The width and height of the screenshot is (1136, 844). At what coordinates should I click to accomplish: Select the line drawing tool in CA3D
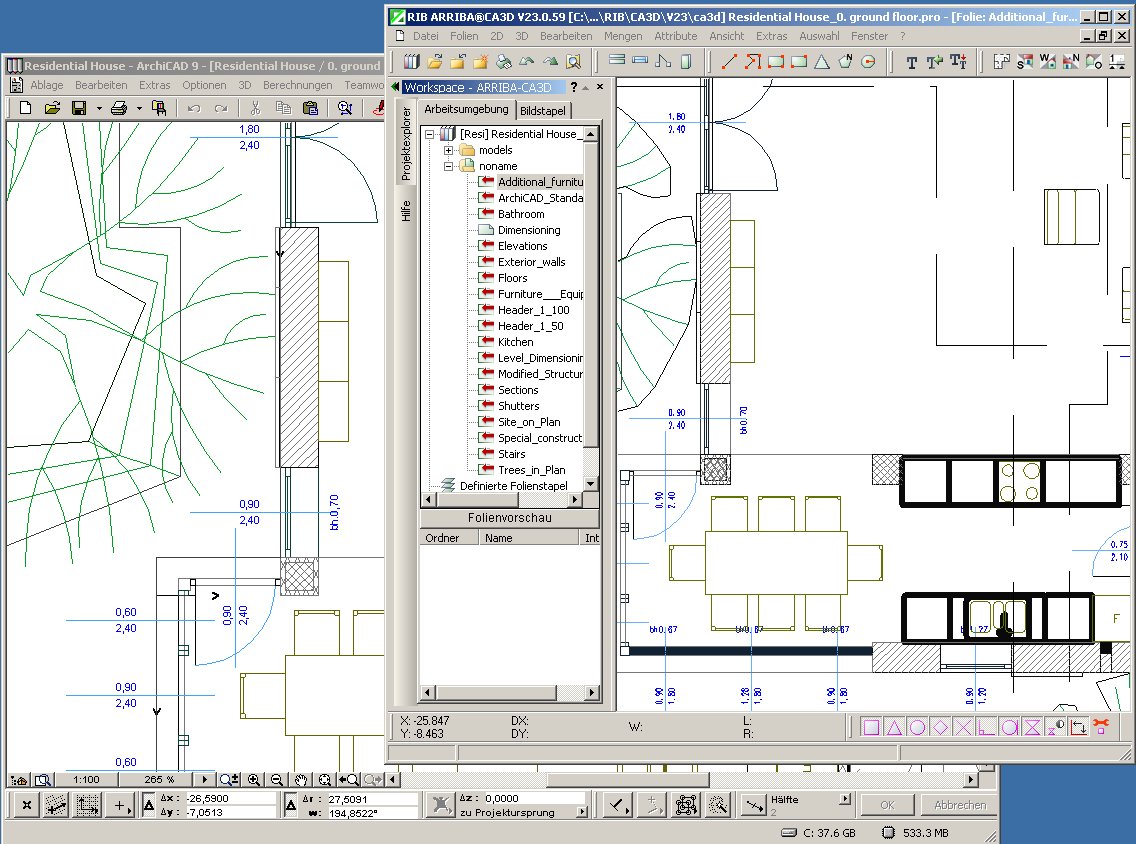729,62
